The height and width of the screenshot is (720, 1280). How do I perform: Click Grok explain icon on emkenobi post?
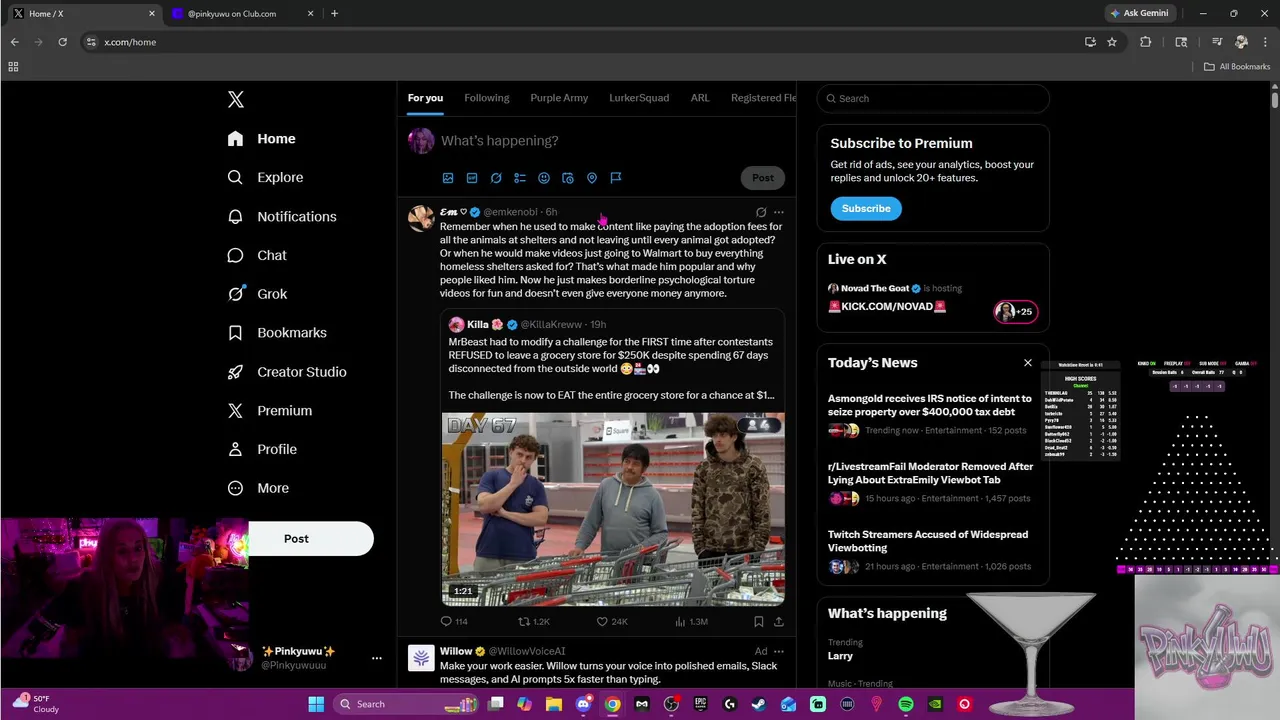click(x=761, y=212)
